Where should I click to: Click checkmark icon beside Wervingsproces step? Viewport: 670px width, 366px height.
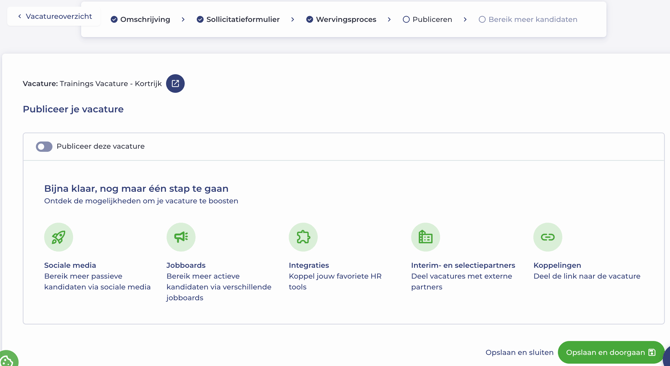point(309,20)
